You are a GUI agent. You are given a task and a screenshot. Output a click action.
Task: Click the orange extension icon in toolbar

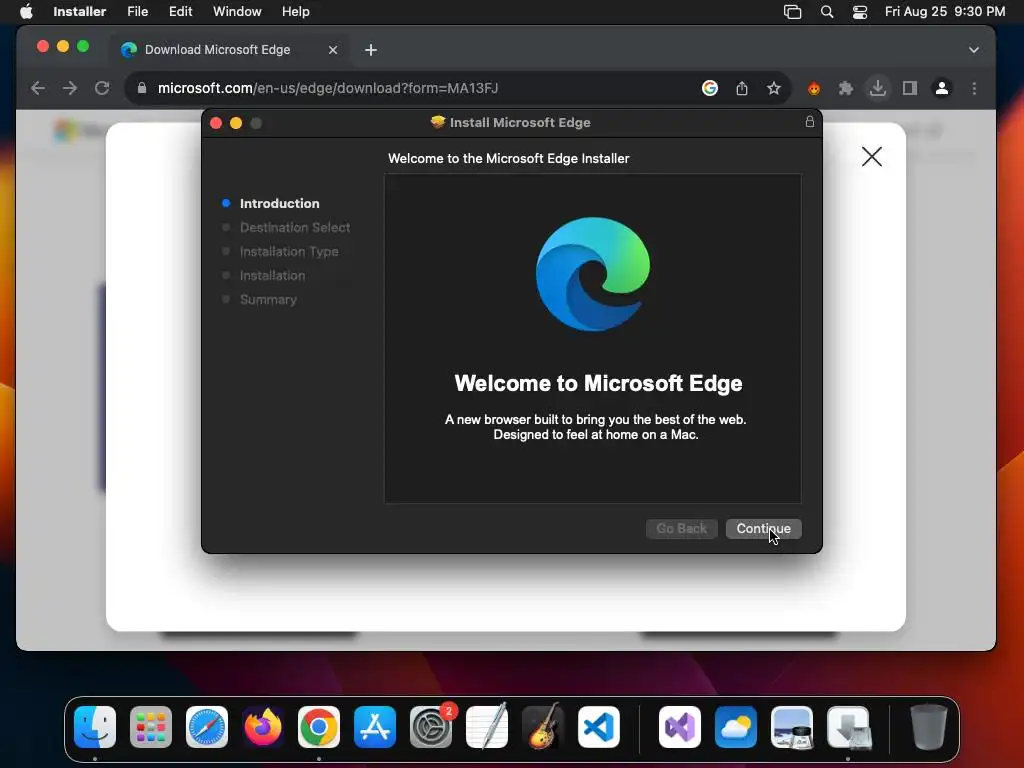814,88
